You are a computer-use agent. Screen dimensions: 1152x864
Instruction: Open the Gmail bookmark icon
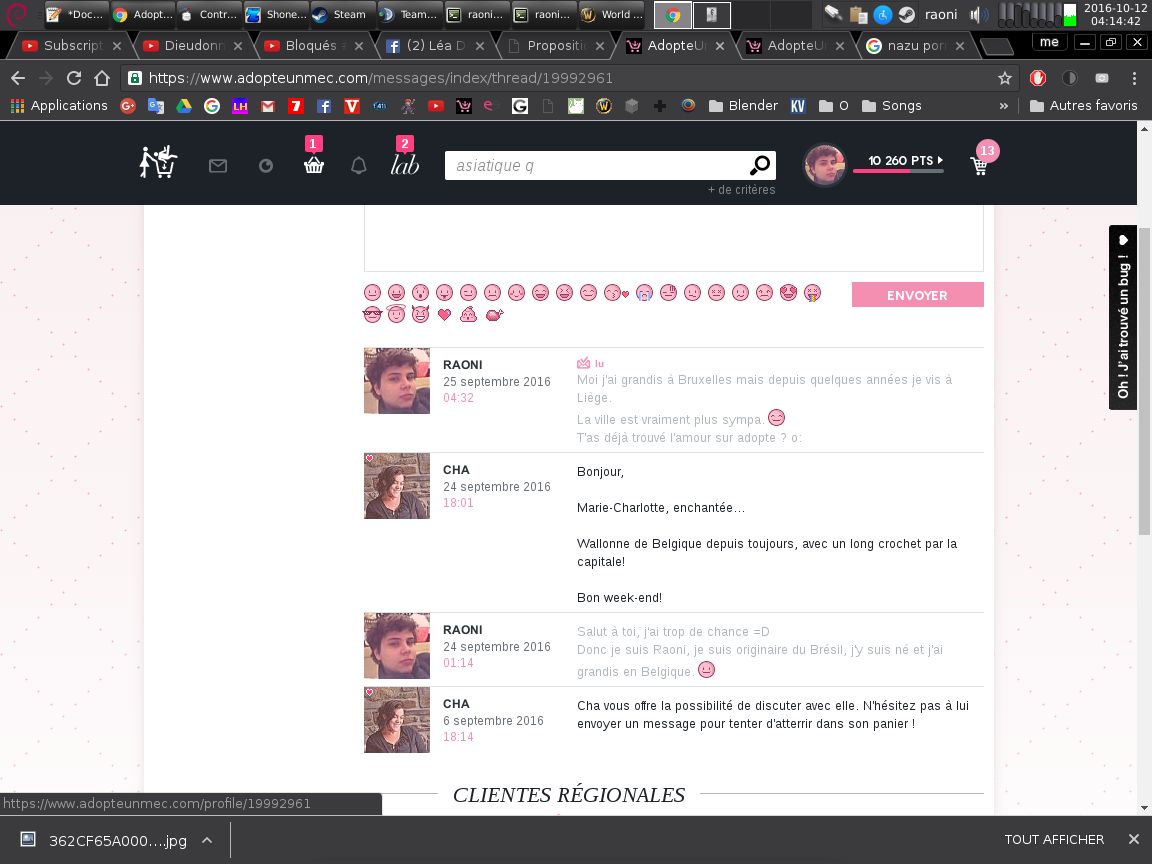click(x=267, y=106)
